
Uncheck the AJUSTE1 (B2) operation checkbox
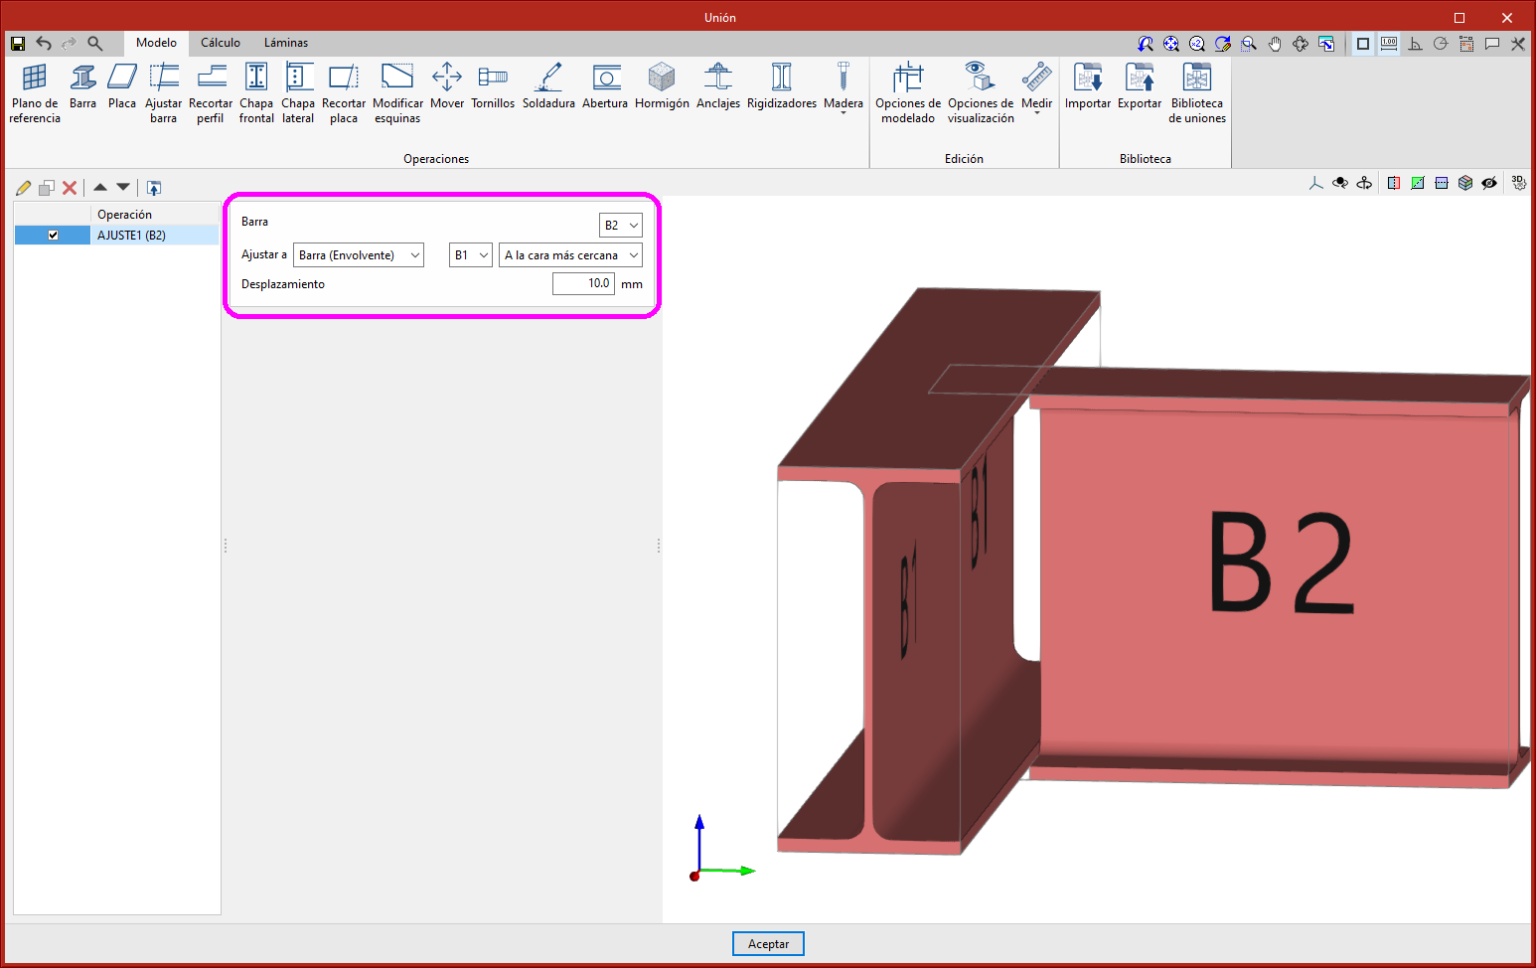(x=53, y=236)
